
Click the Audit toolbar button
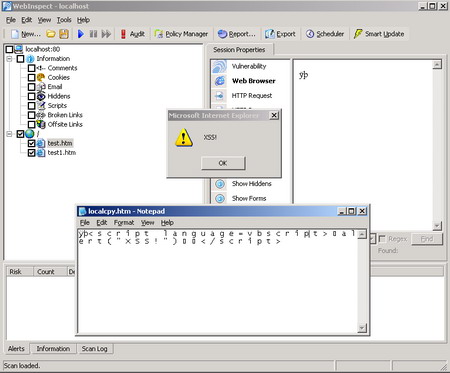[x=133, y=34]
